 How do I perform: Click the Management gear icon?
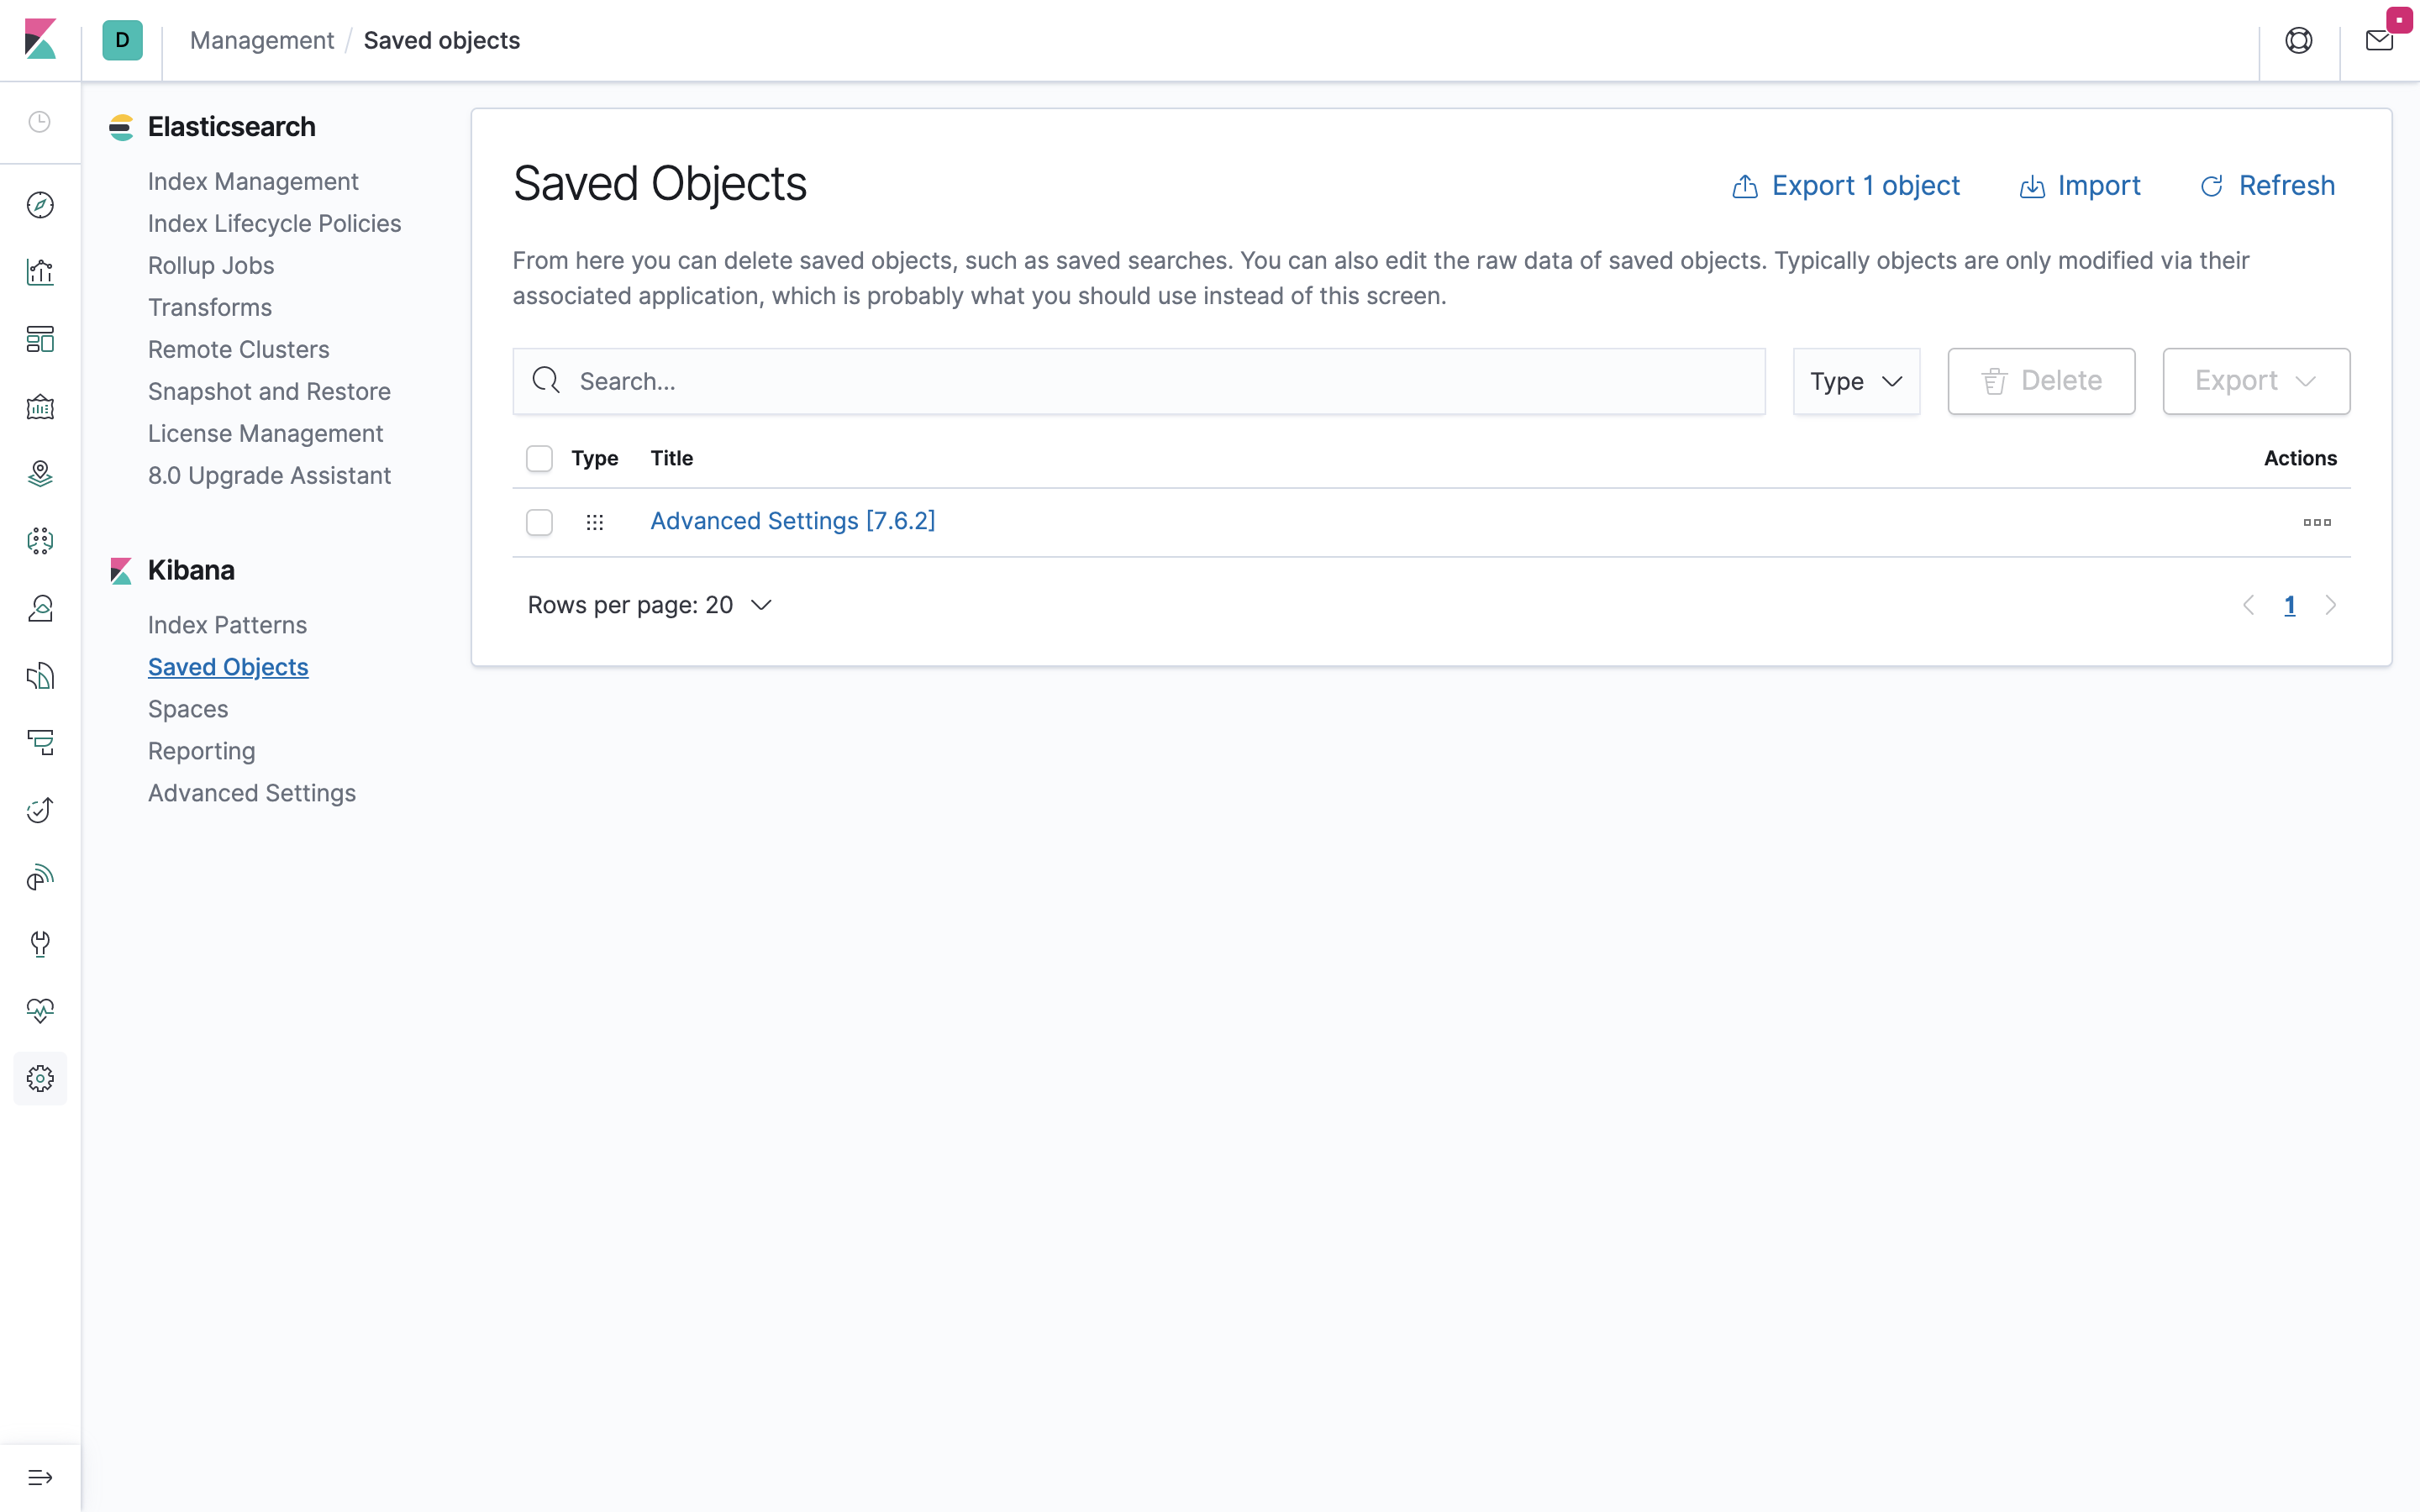40,1078
